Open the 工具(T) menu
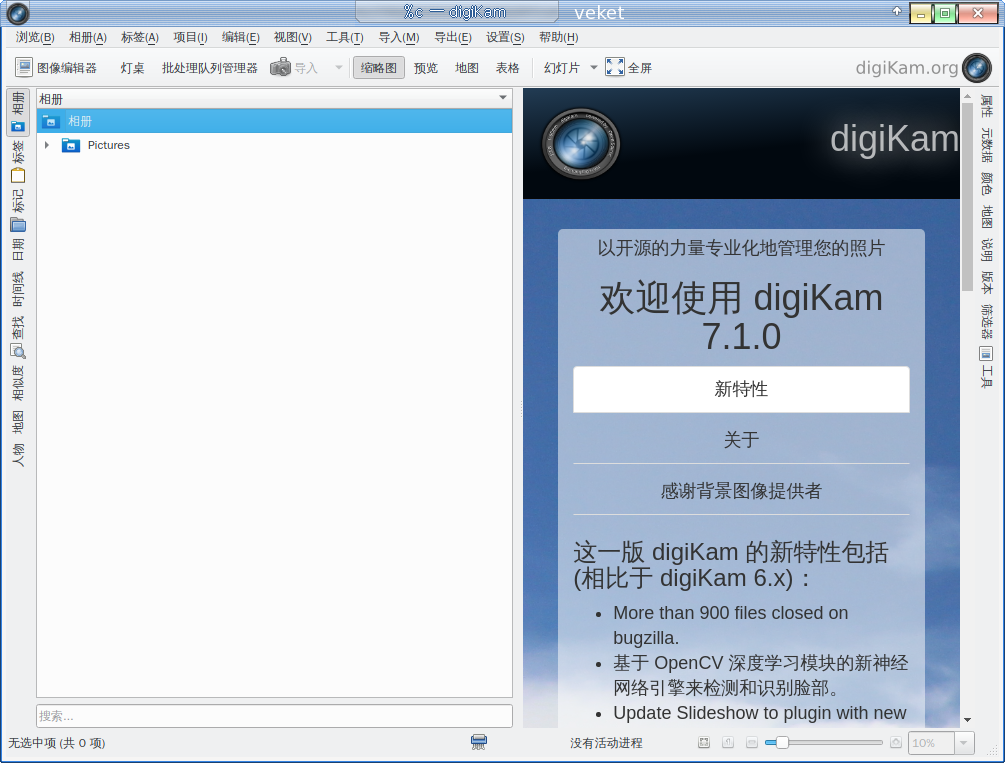1005x763 pixels. [344, 37]
